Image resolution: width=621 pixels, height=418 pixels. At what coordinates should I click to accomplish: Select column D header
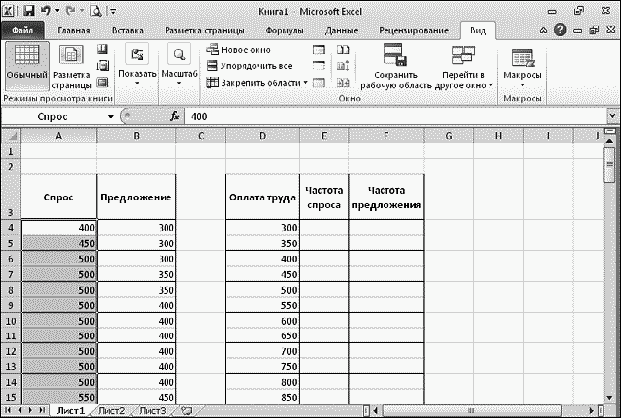click(x=262, y=135)
